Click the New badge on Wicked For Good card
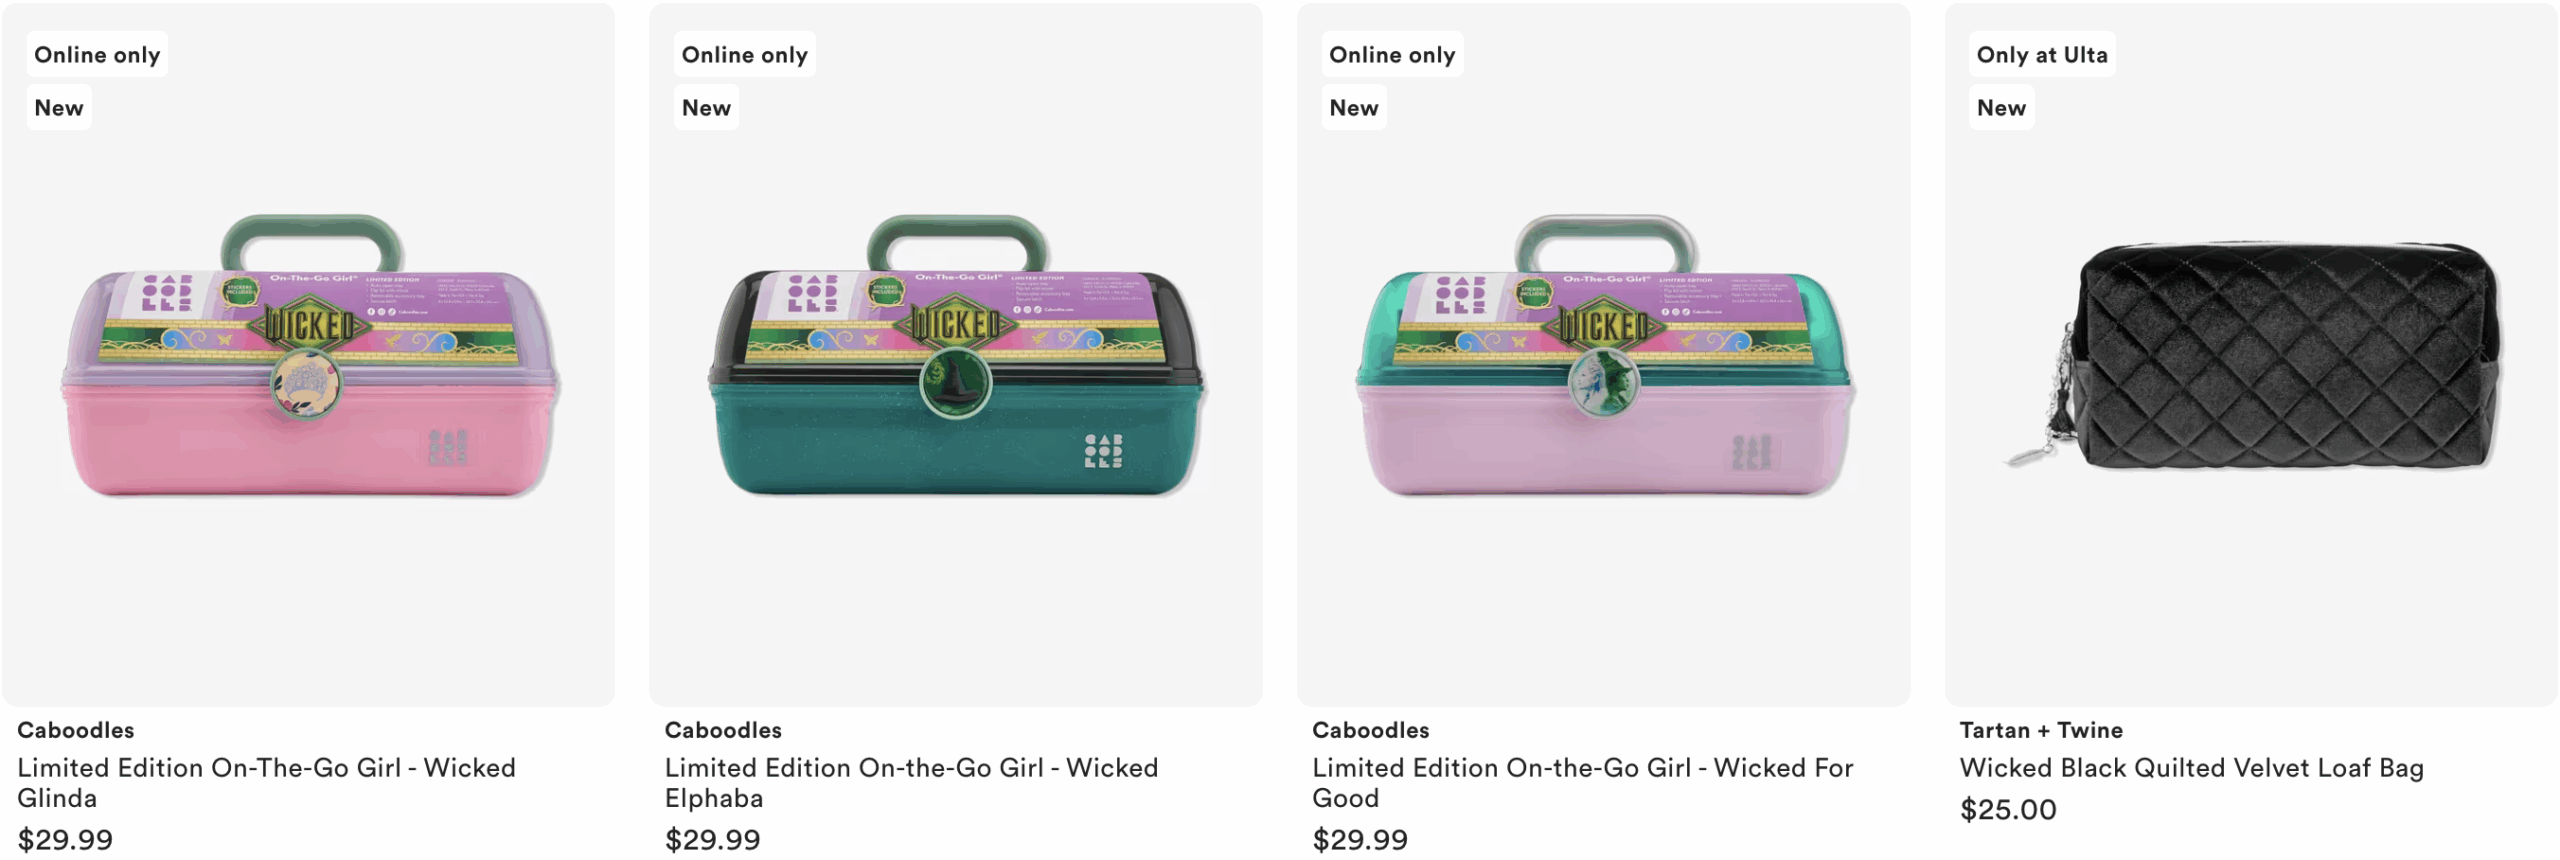This screenshot has width=2560, height=860. coord(1354,108)
